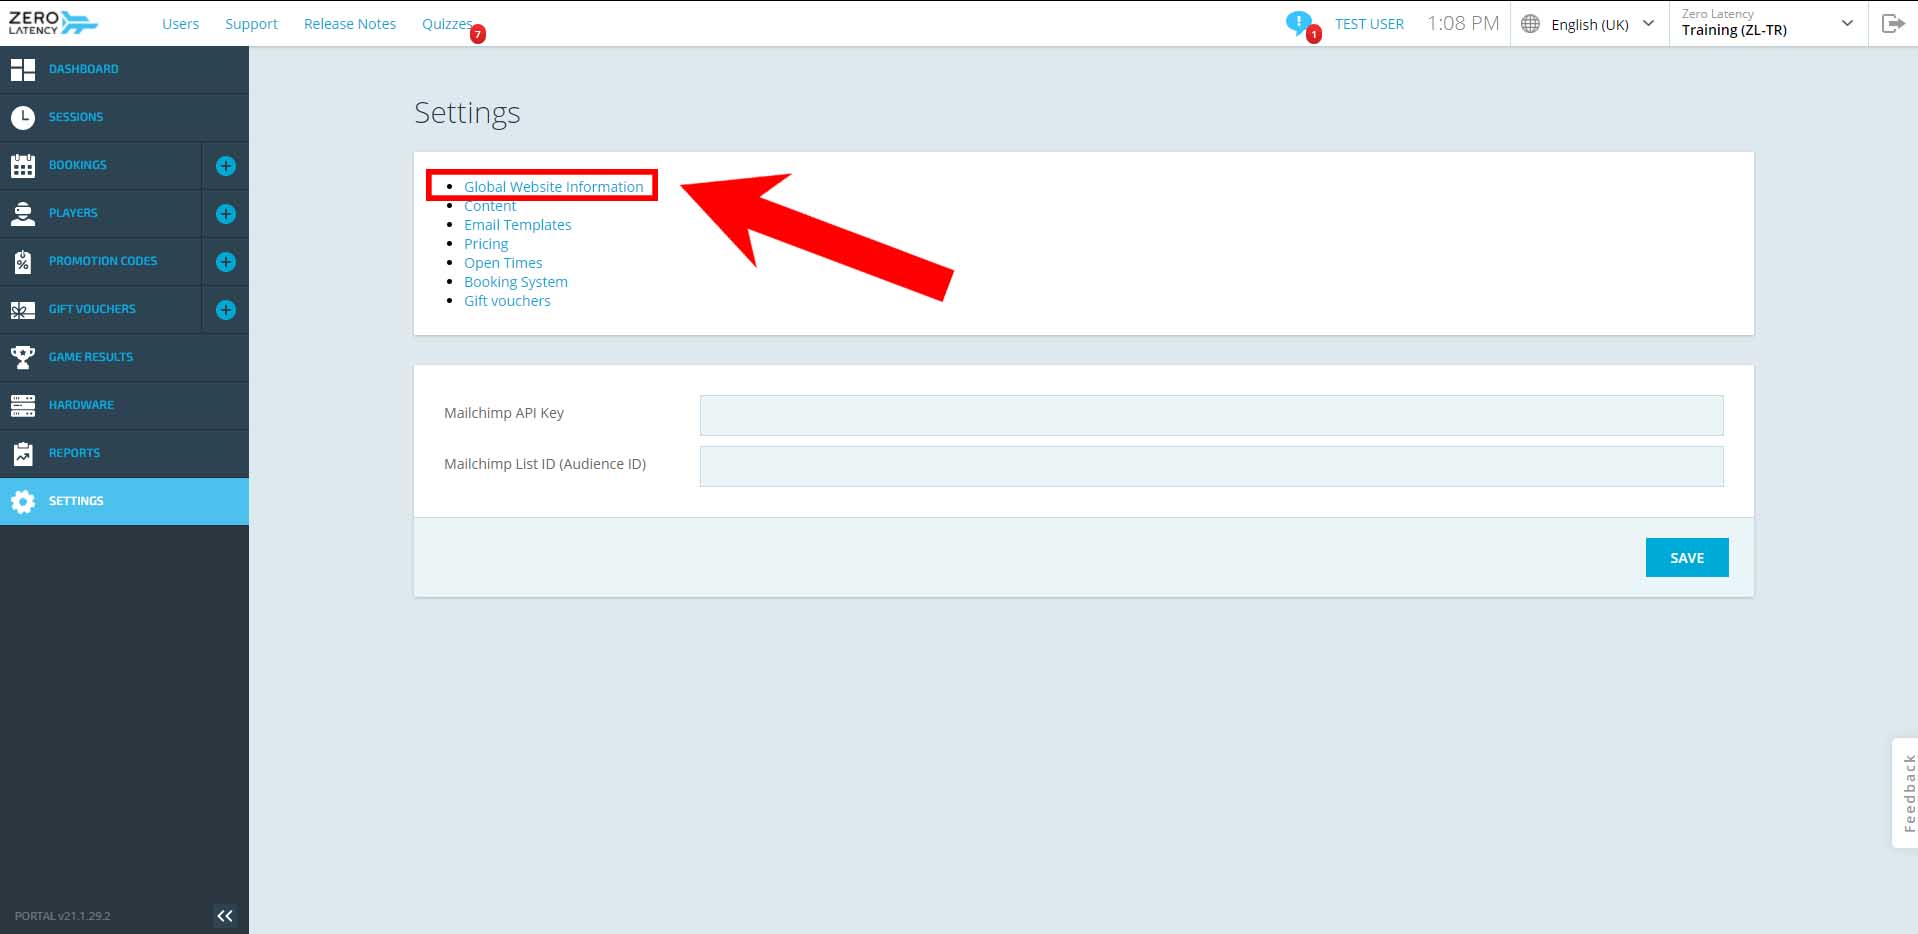Click the language globe icon
1918x934 pixels.
(x=1530, y=24)
